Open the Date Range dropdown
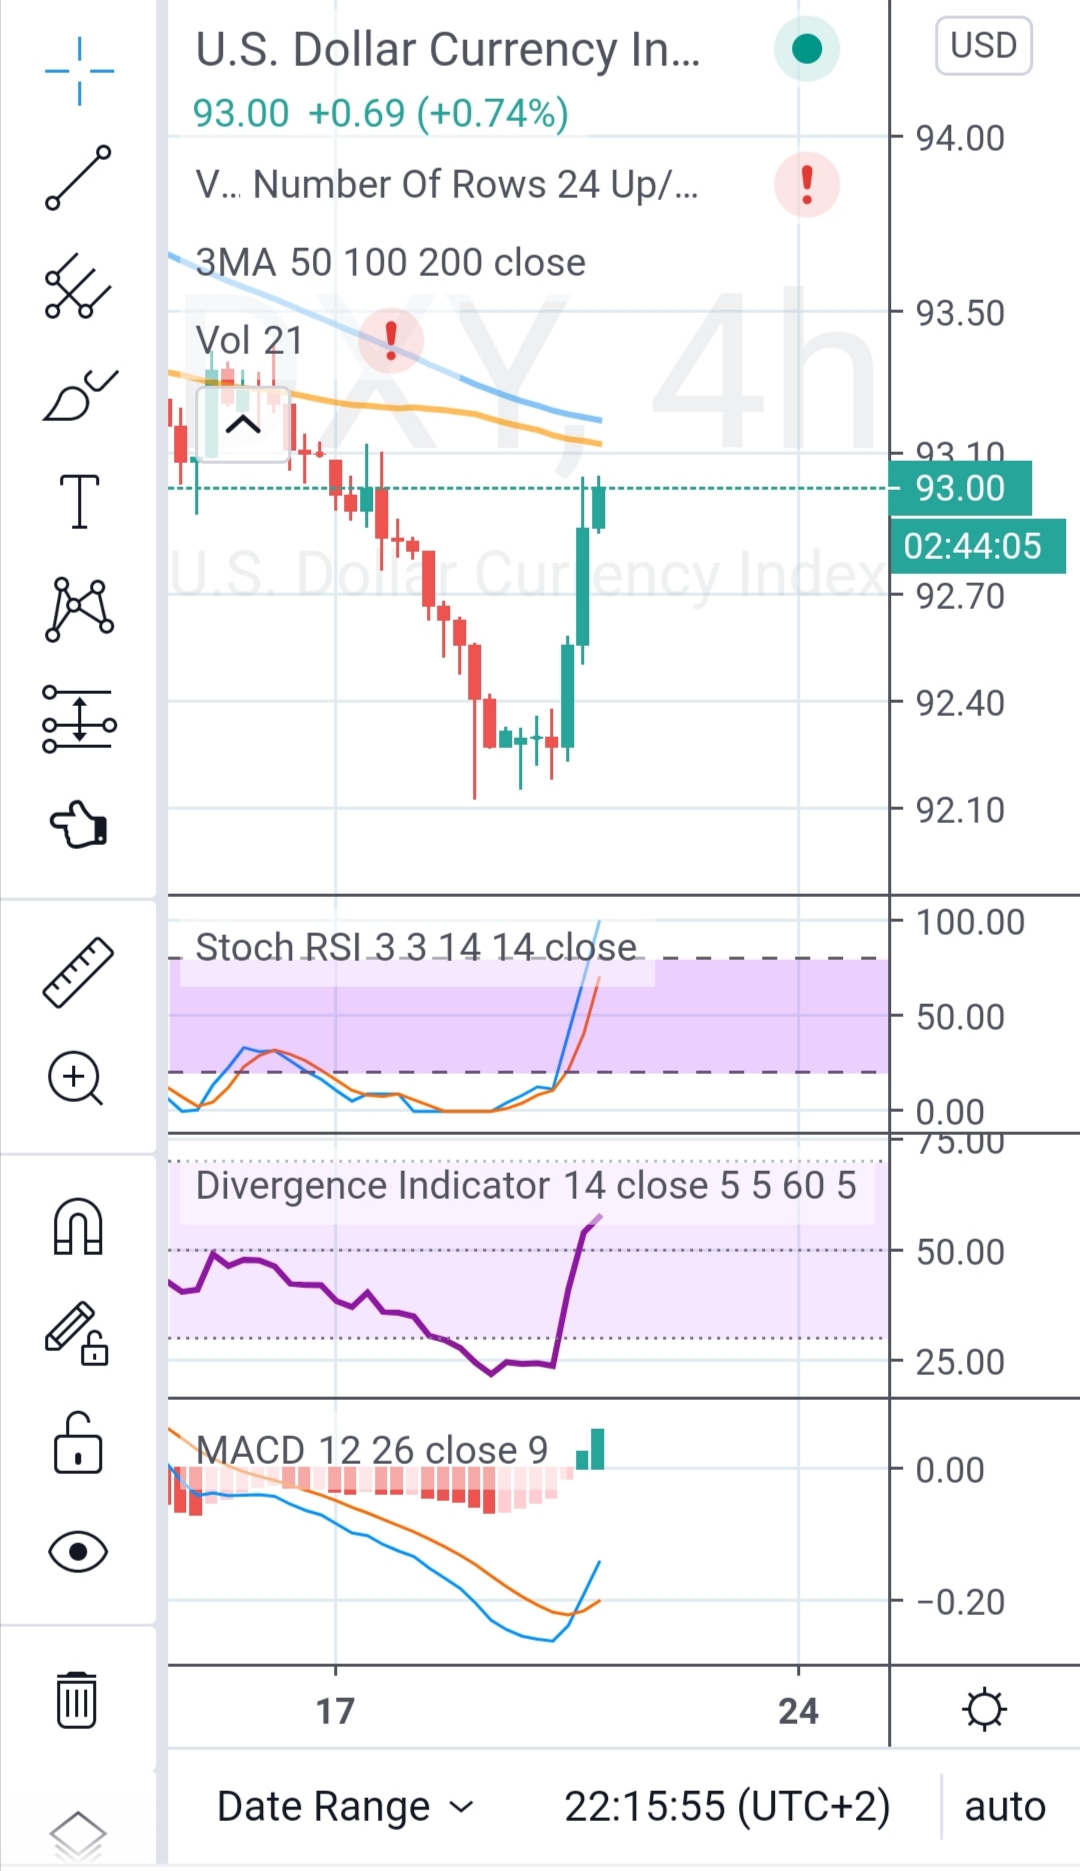Screen dimensions: 1080x1871 (x=345, y=1807)
